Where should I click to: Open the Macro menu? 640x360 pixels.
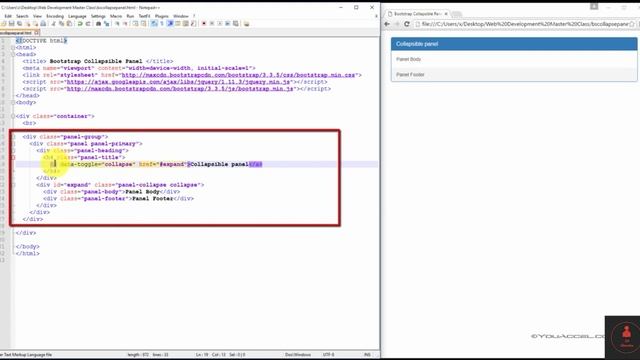pyautogui.click(x=116, y=16)
